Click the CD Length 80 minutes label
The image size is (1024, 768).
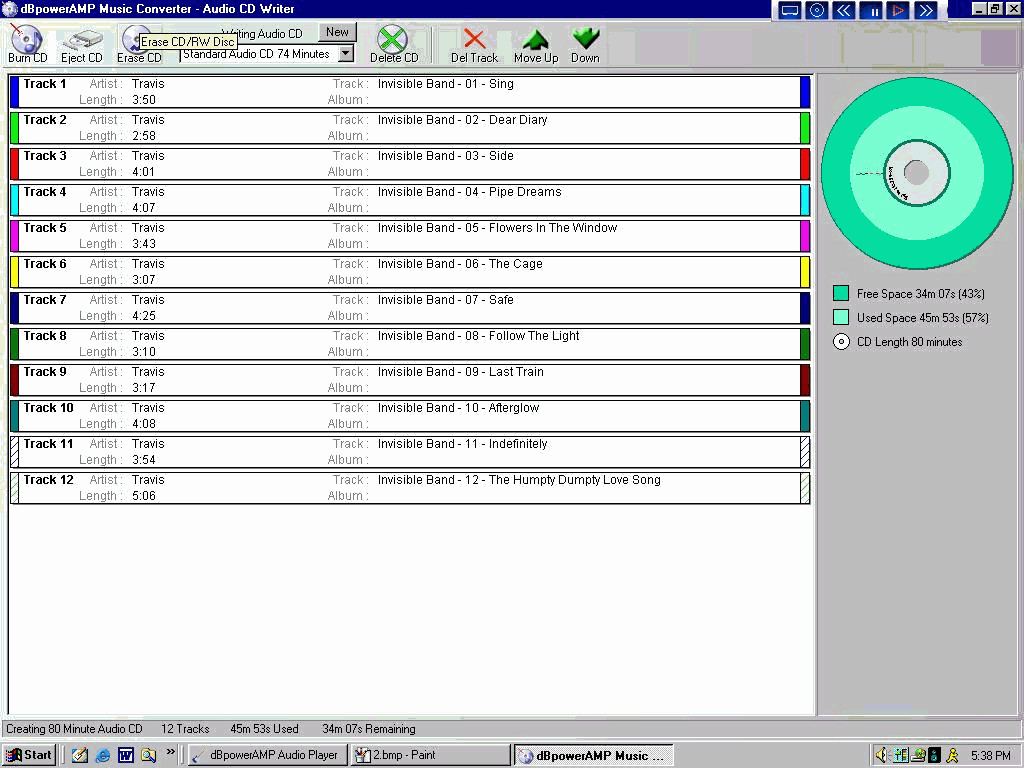[x=910, y=342]
